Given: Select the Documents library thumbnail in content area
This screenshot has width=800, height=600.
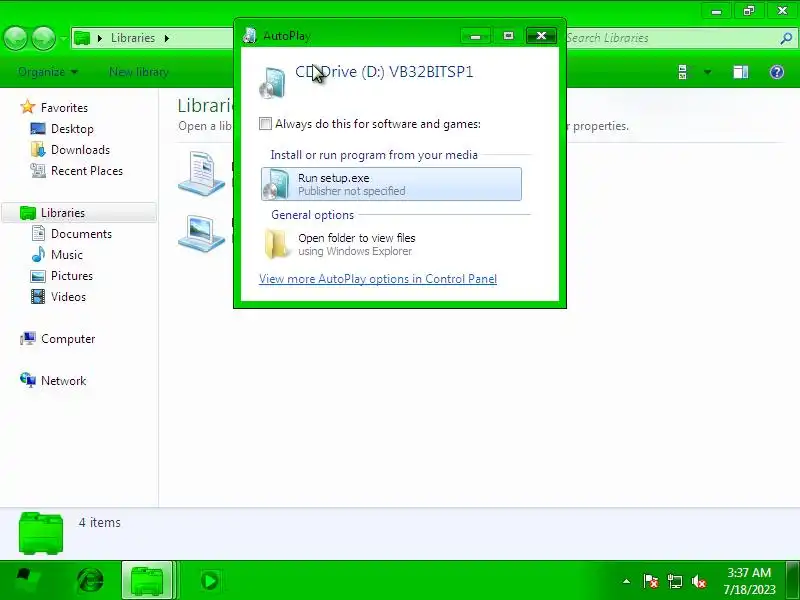Looking at the screenshot, I should 202,173.
